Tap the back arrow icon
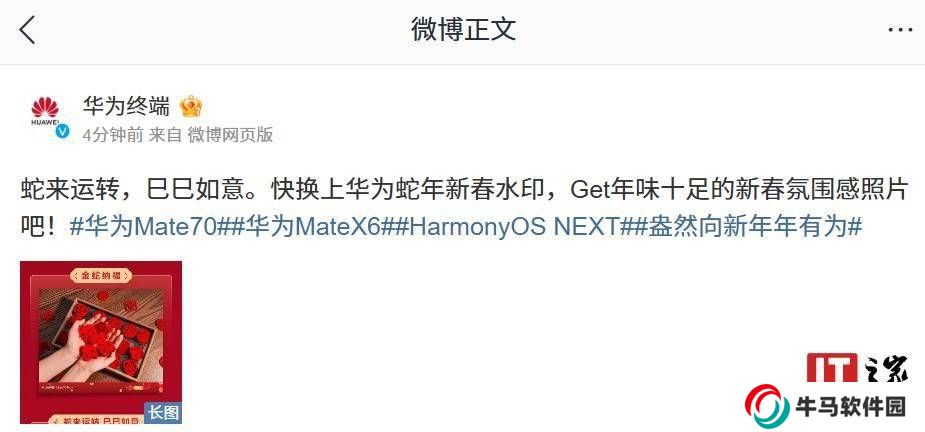The width and height of the screenshot is (925, 432). [27, 30]
